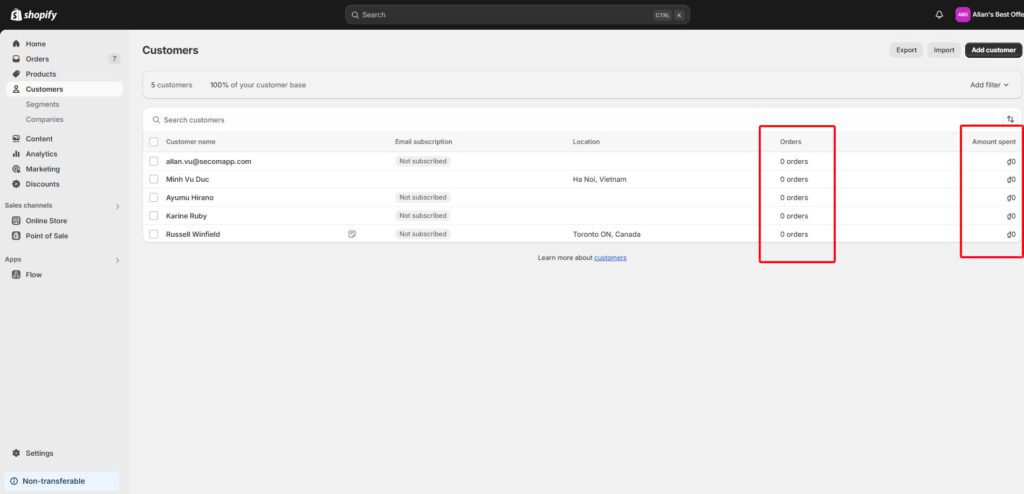Select the Karine Ruby checkbox
Image resolution: width=1024 pixels, height=494 pixels.
pyautogui.click(x=154, y=216)
